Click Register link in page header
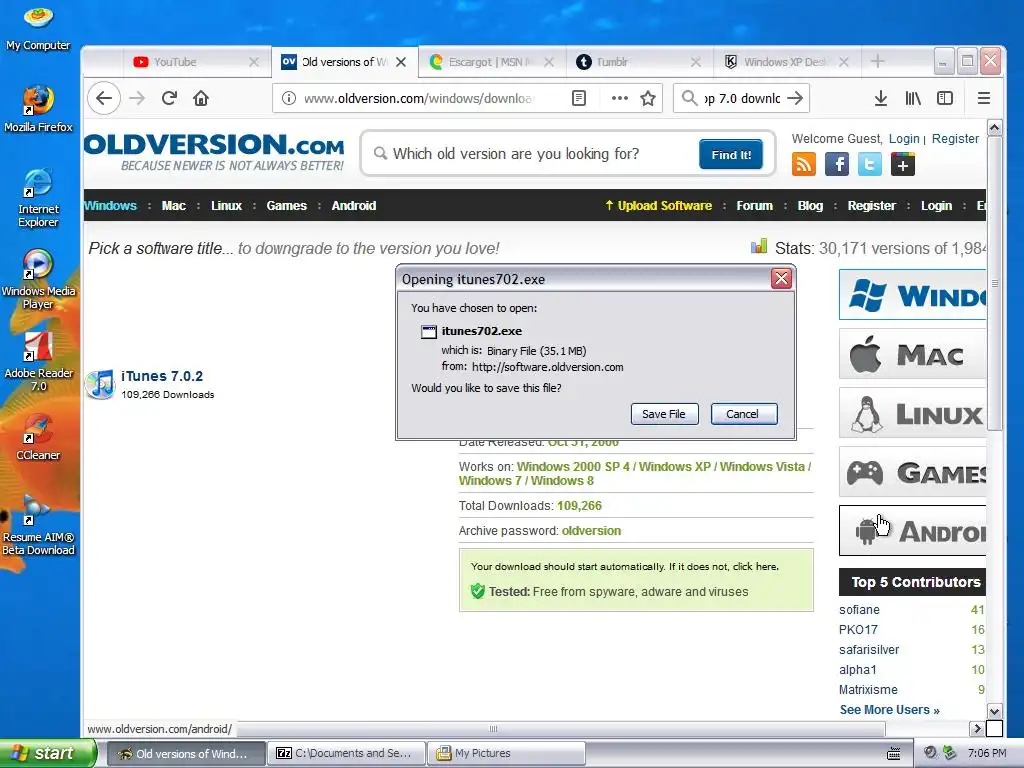The height and width of the screenshot is (768, 1024). (955, 138)
